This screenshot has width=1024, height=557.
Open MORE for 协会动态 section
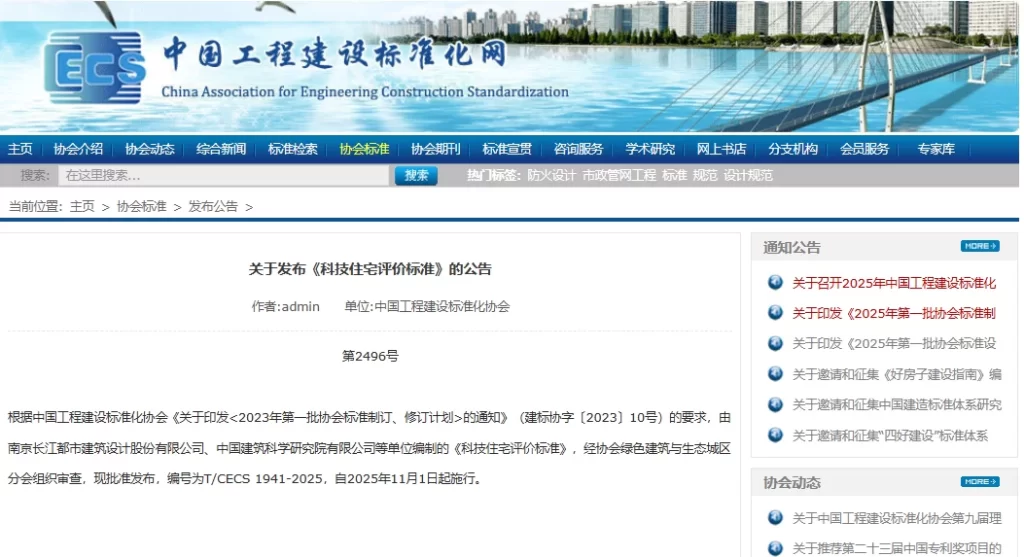coord(980,482)
